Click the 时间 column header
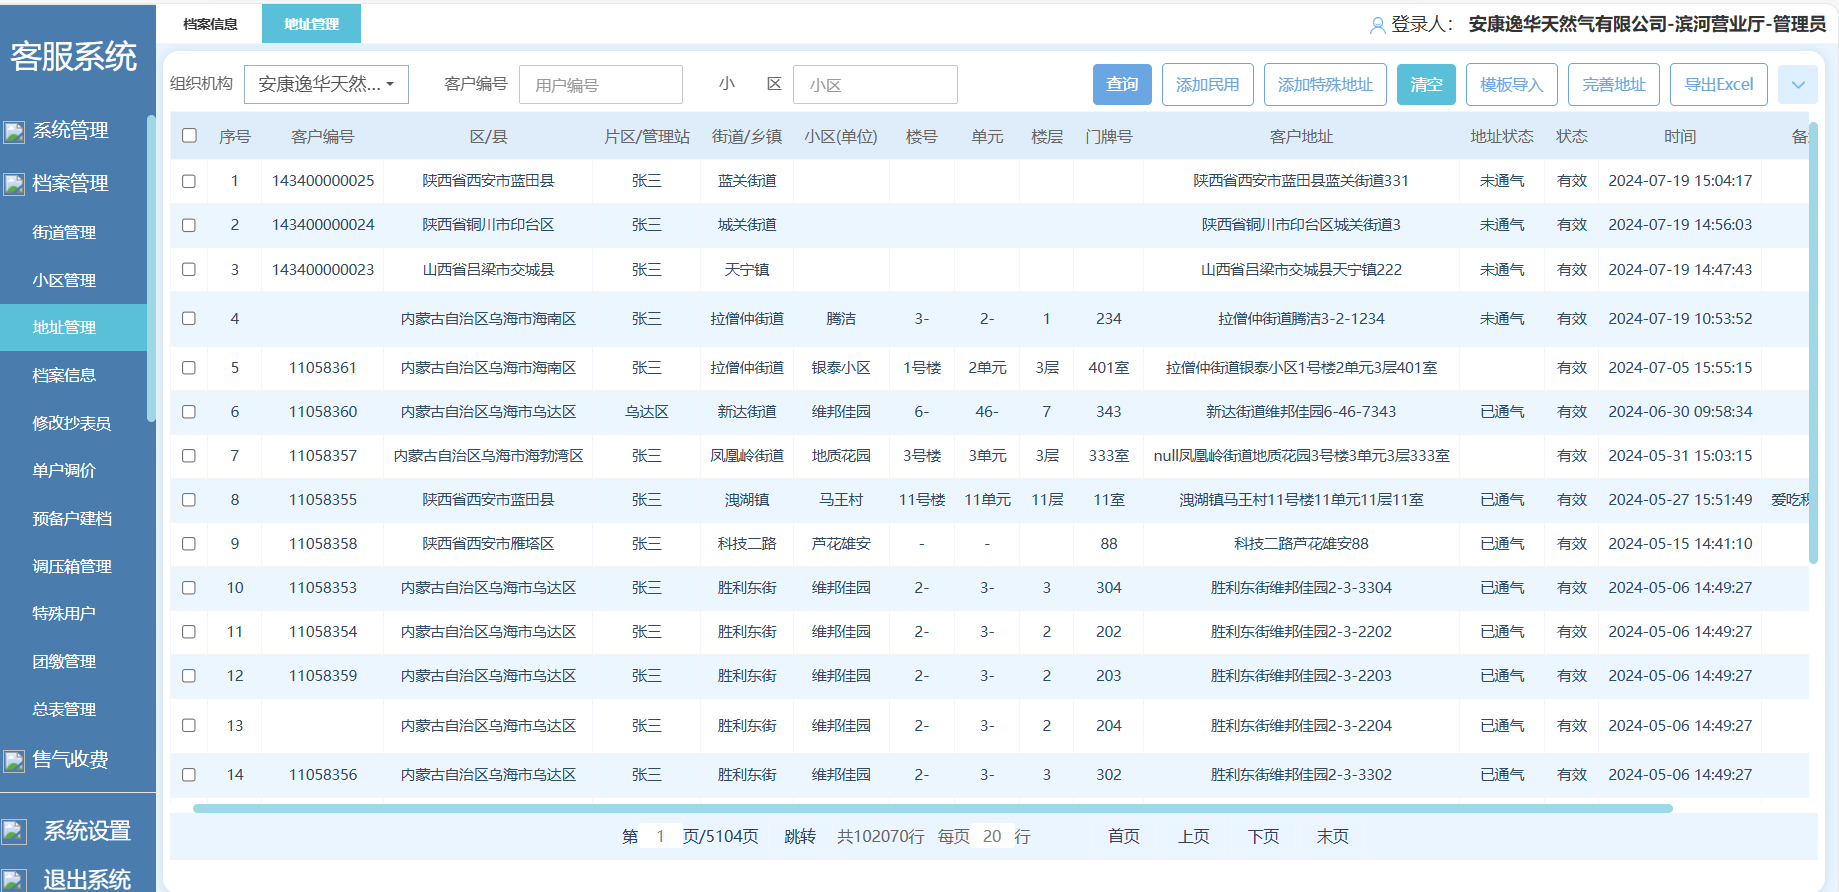Viewport: 1839px width, 892px height. [1680, 136]
